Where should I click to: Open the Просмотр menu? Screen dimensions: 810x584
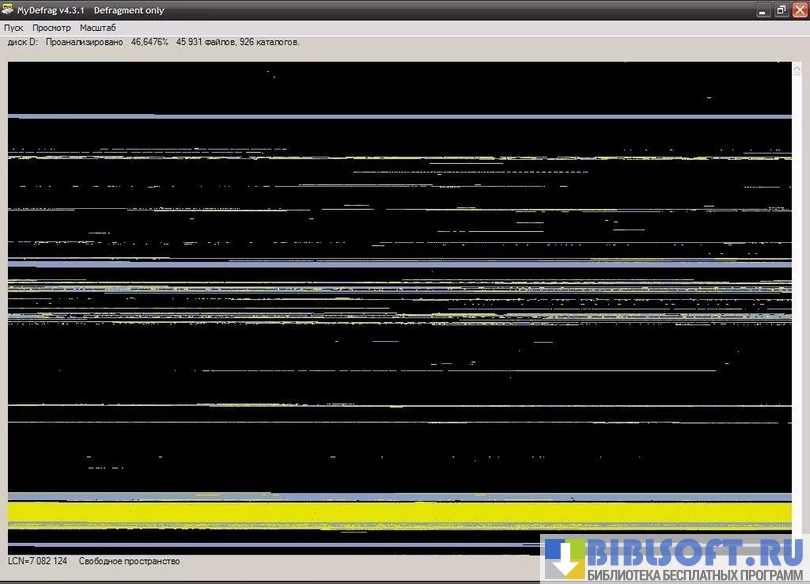51,28
